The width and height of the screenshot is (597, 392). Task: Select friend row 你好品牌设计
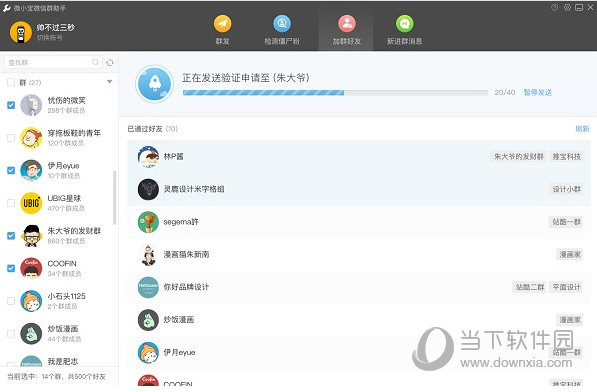(x=359, y=287)
